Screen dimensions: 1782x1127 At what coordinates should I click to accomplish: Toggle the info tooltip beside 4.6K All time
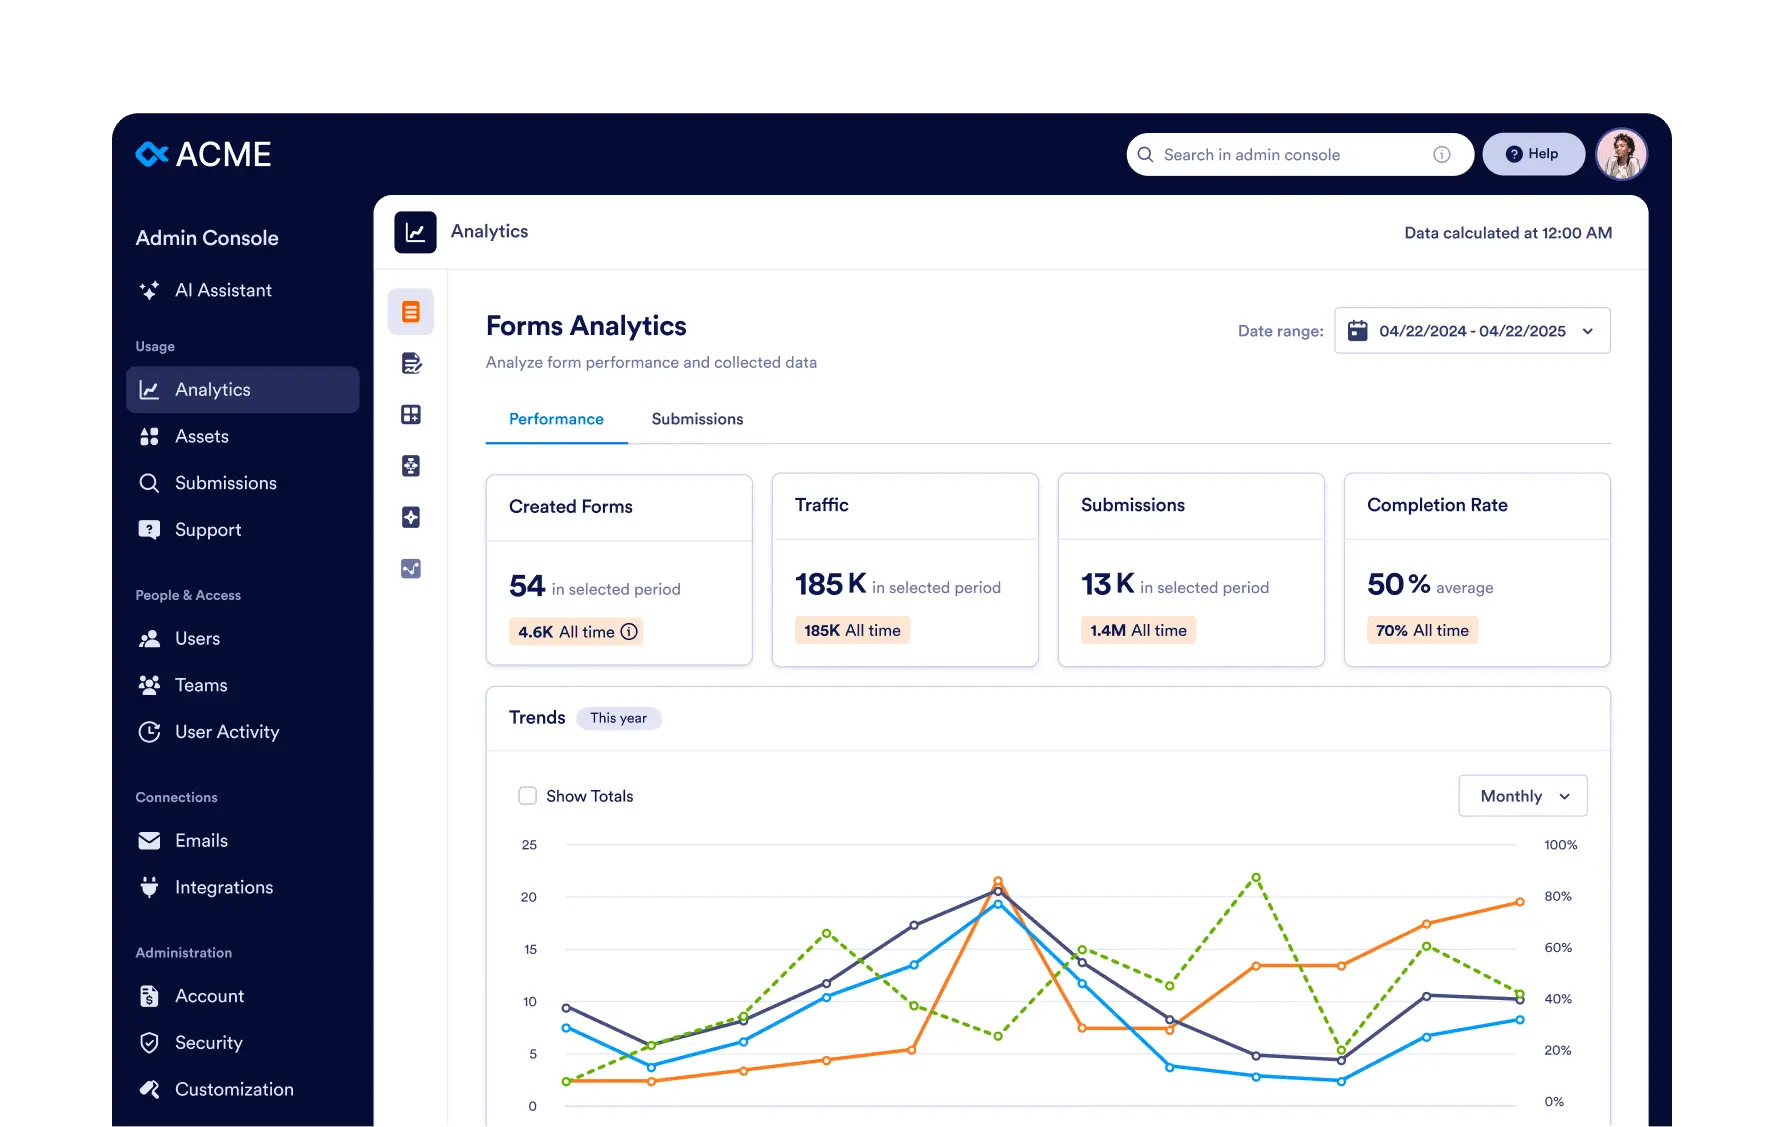628,631
